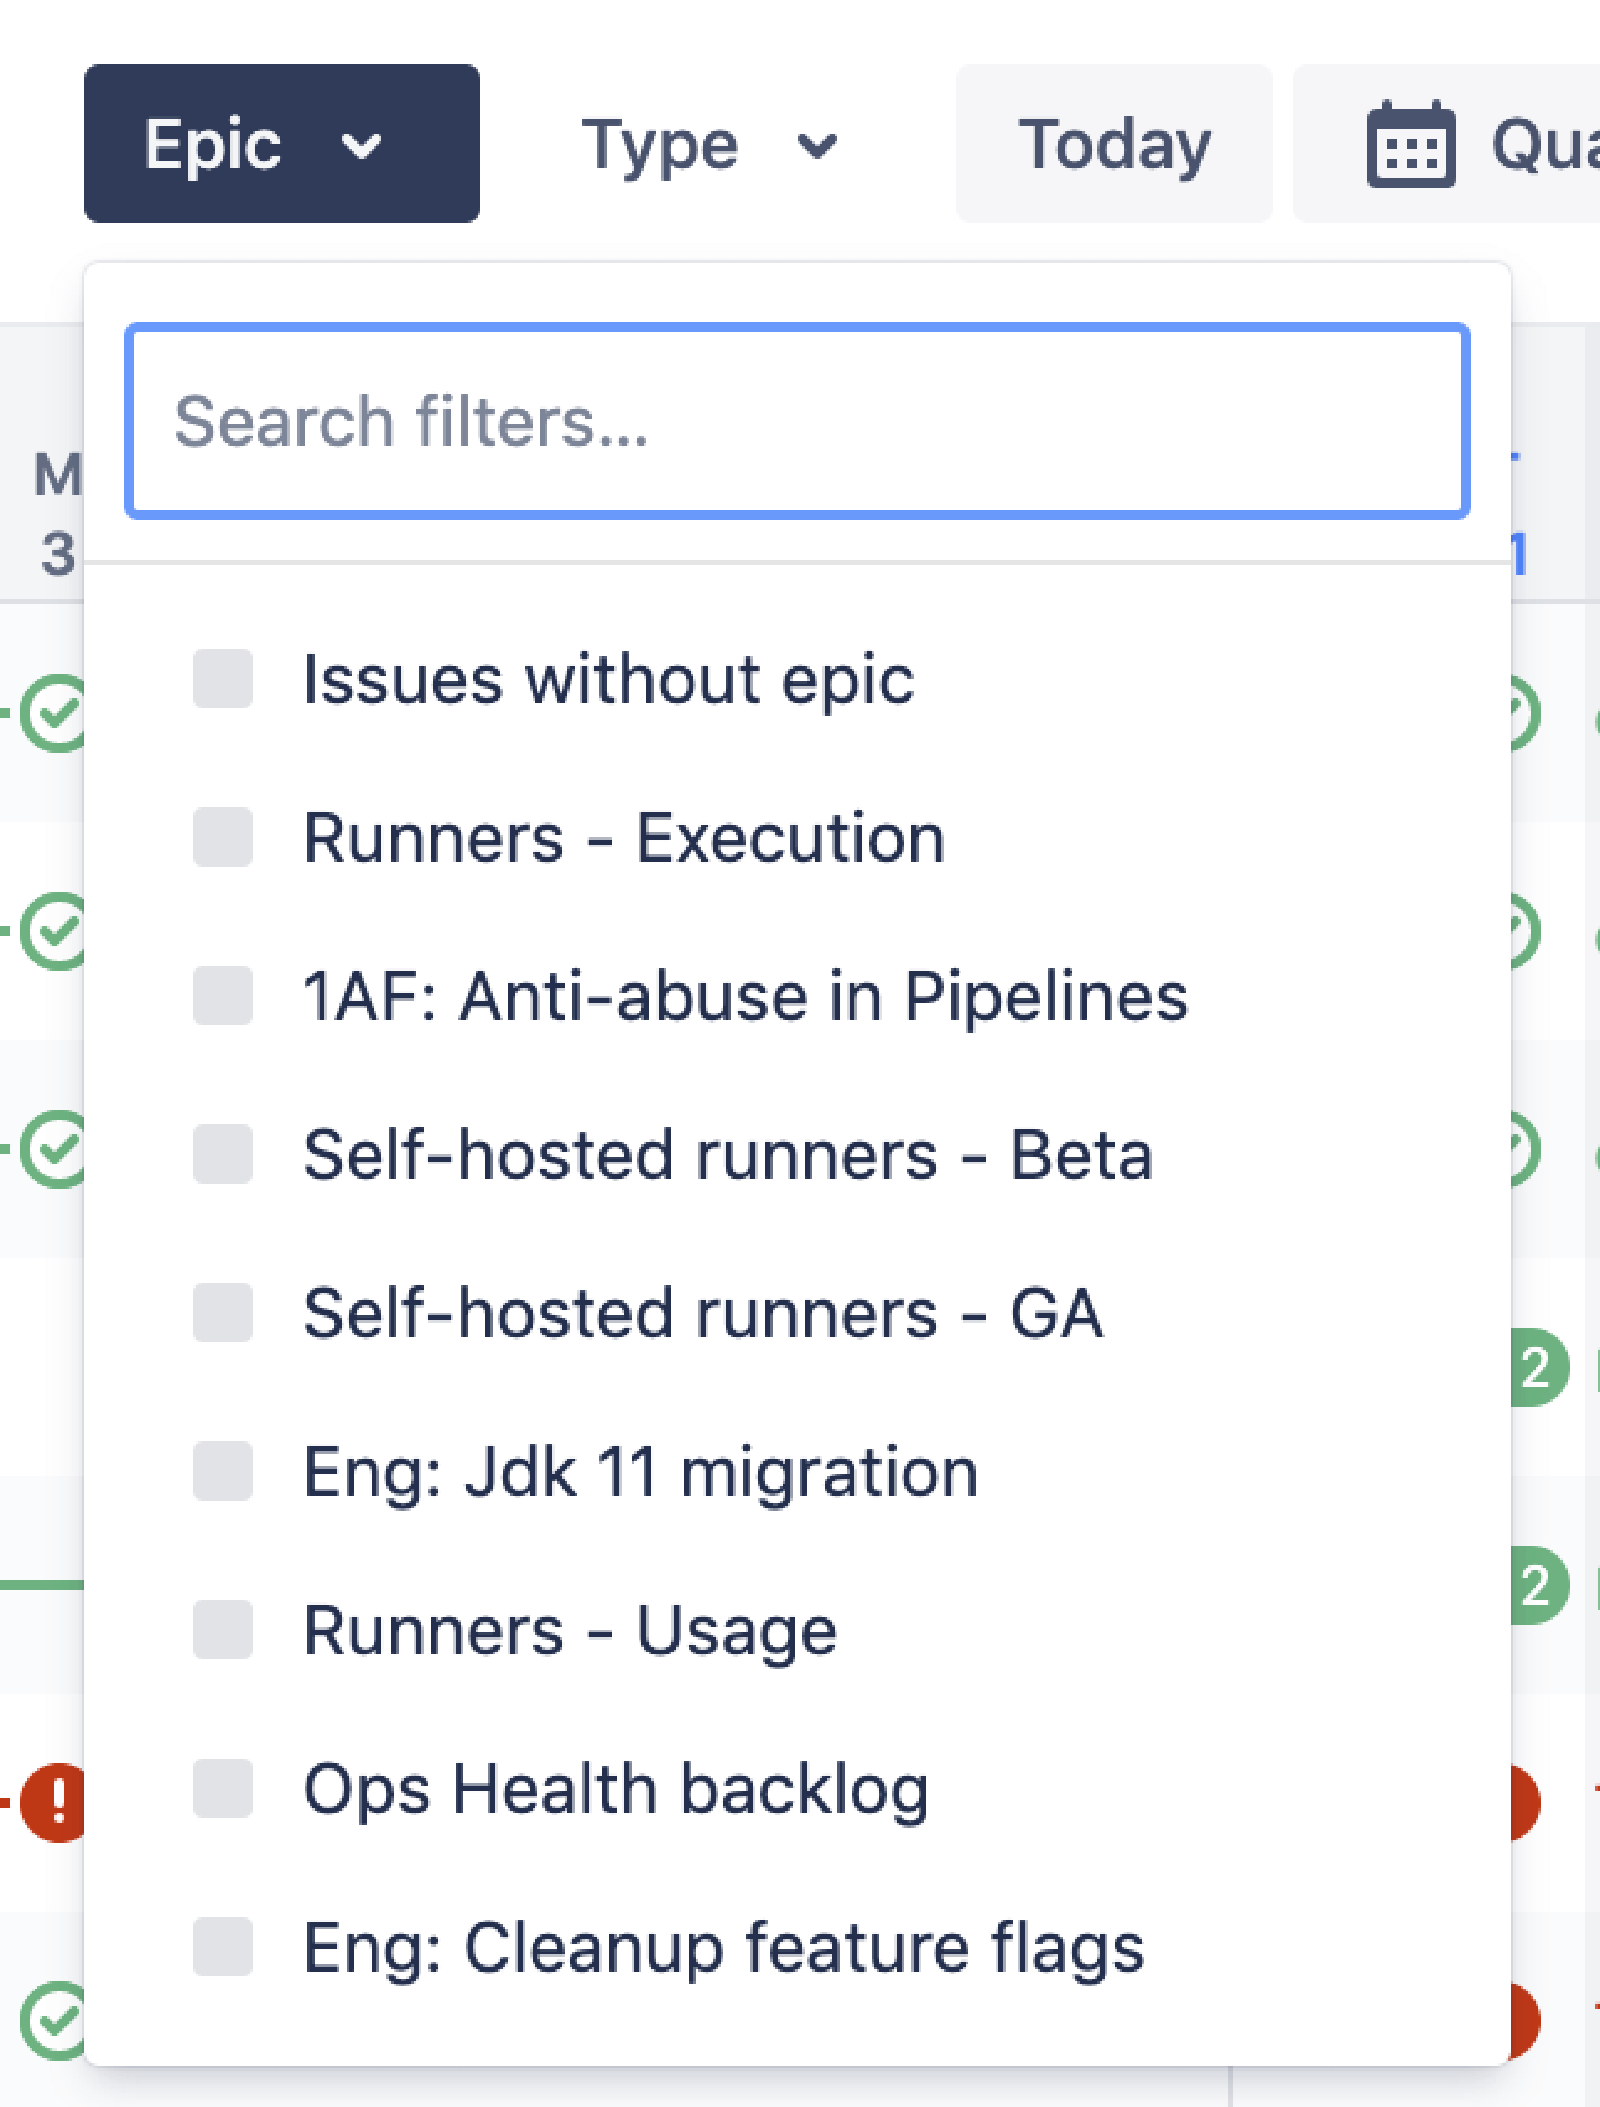Click the Today button
1600x2107 pixels.
coord(1114,143)
